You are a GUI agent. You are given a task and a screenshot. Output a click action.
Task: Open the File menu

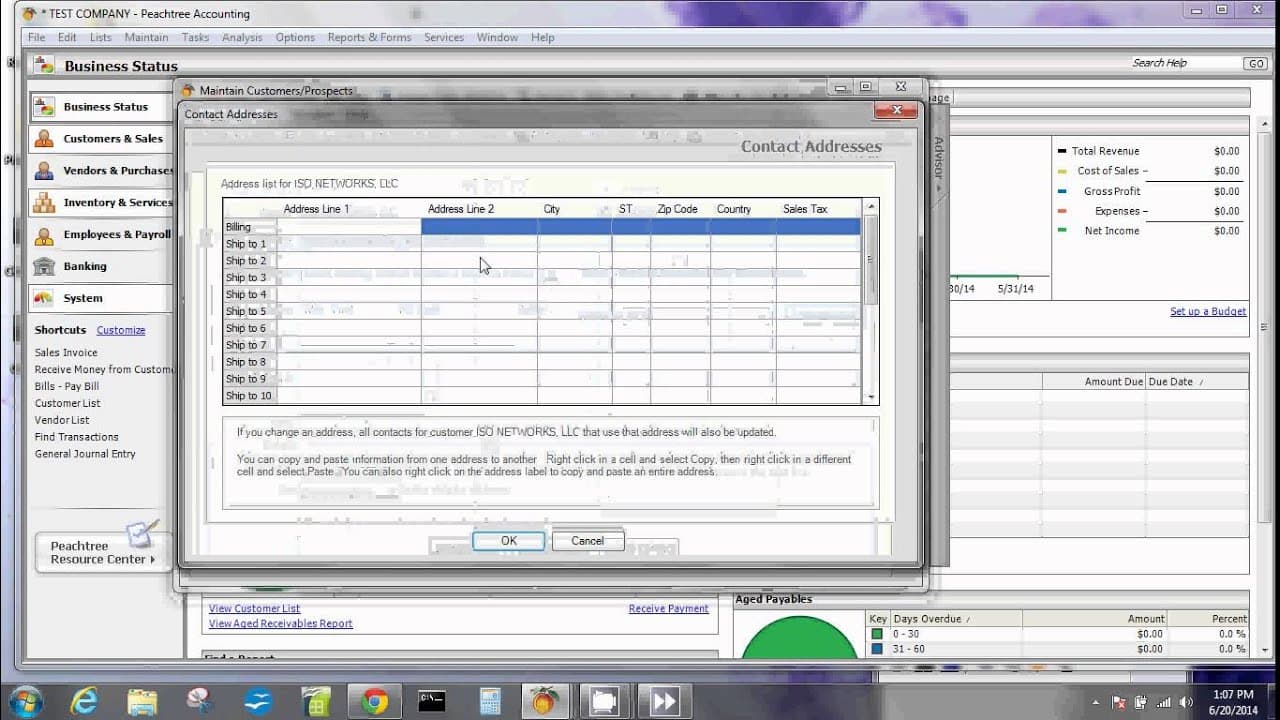point(37,37)
